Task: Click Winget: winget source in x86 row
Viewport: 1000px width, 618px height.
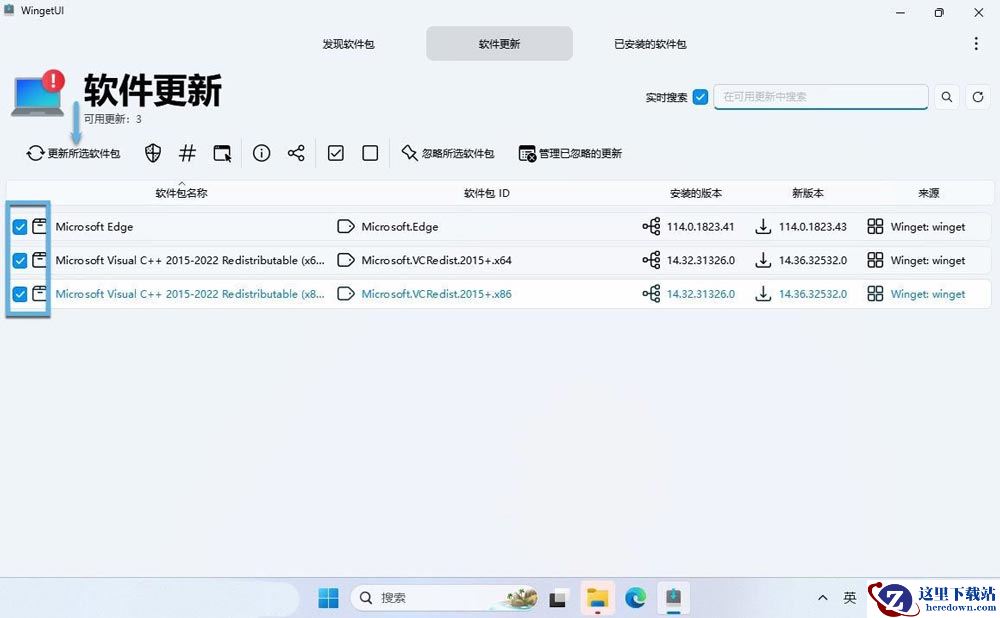Action: 928,294
